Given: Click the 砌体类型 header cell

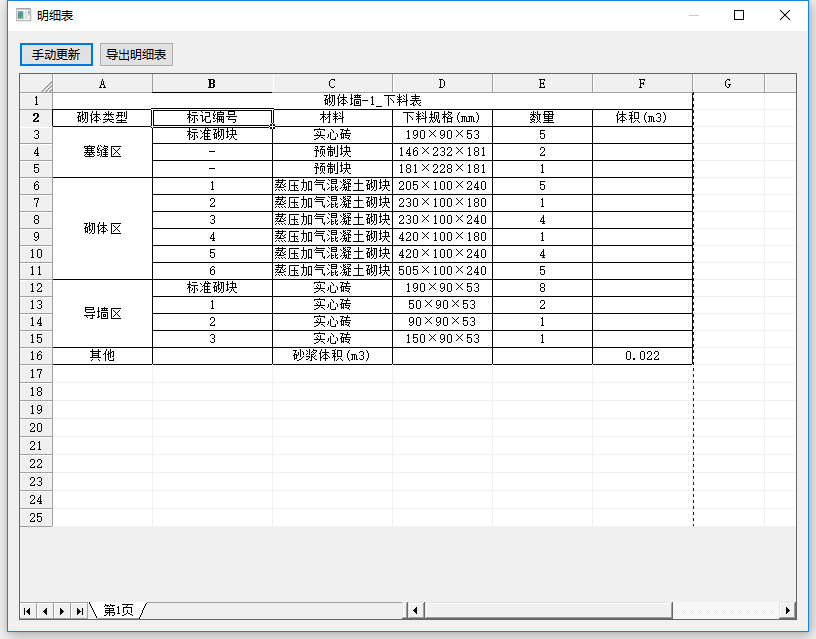Looking at the screenshot, I should tap(103, 118).
